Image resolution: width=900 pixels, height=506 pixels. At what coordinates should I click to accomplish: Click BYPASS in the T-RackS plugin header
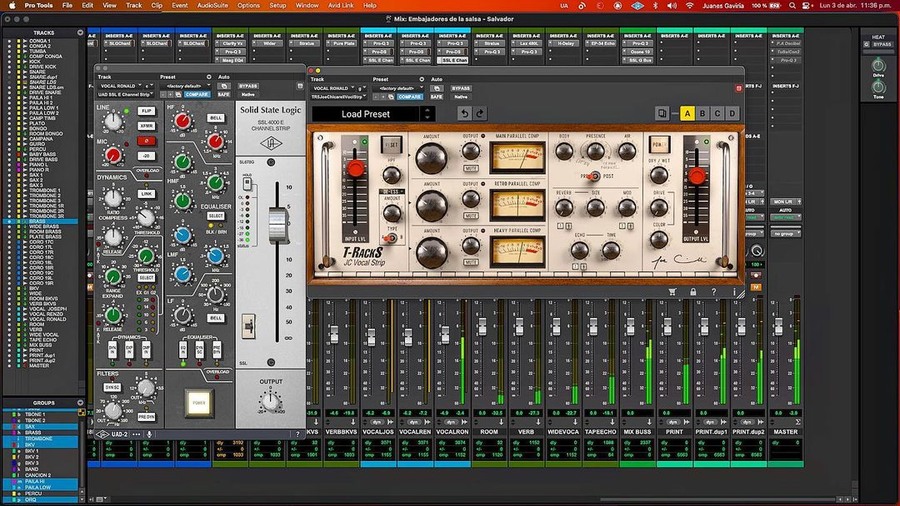[461, 88]
